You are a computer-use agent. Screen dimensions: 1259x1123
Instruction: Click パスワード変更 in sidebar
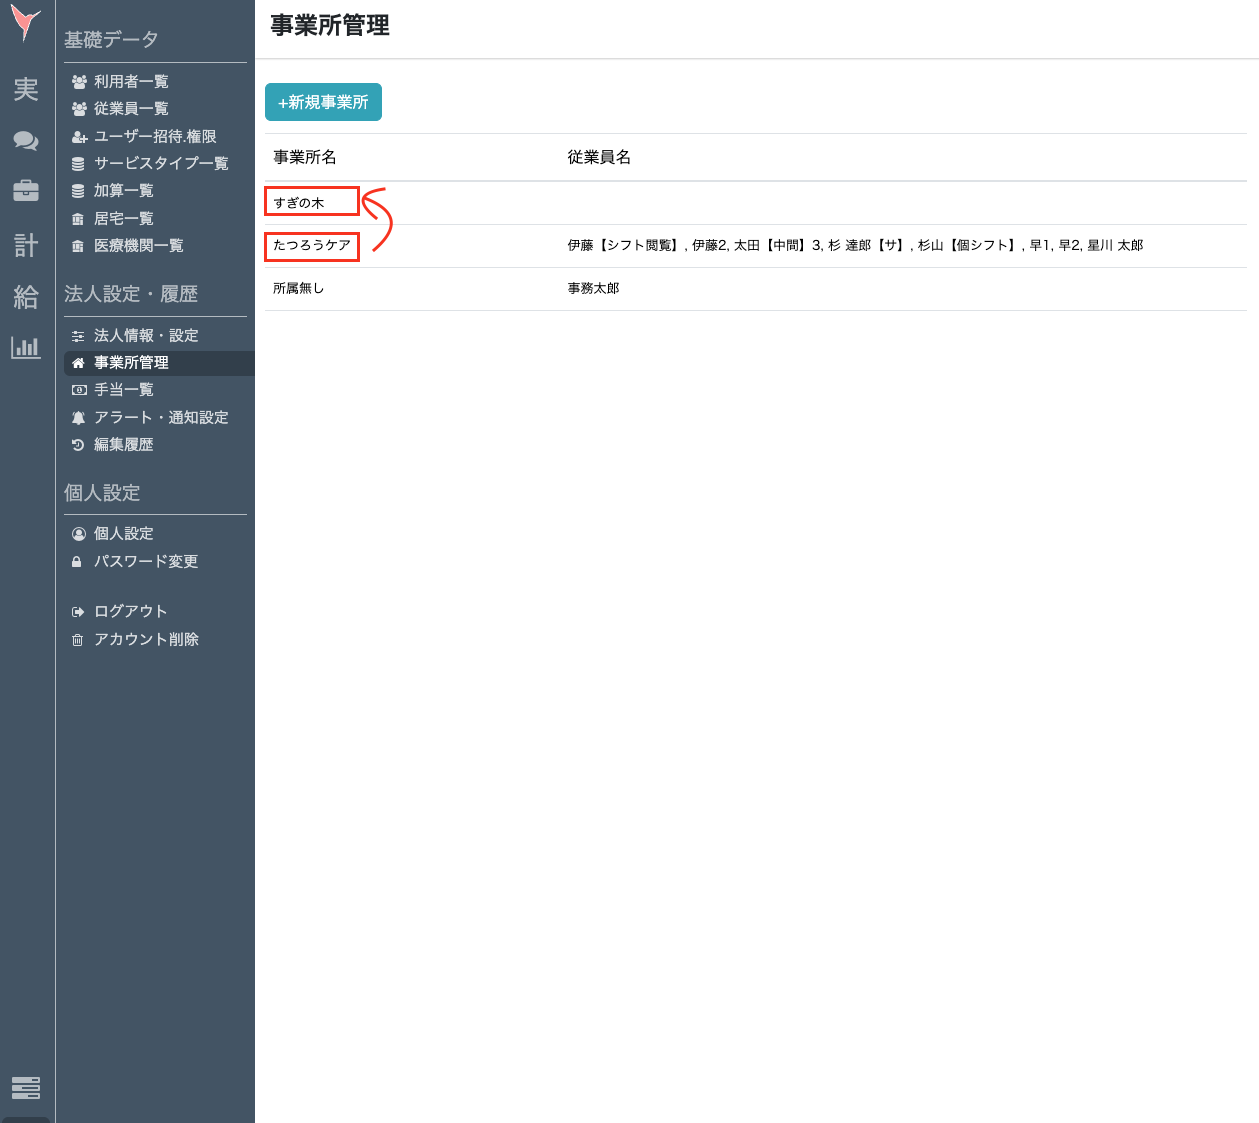(146, 562)
